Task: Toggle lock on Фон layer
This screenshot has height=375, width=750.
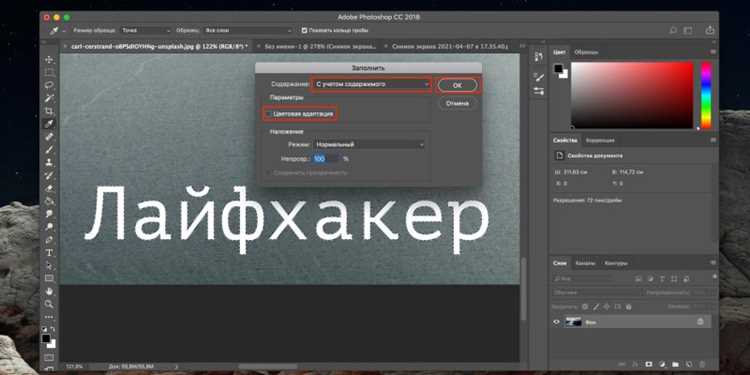Action: pos(700,322)
